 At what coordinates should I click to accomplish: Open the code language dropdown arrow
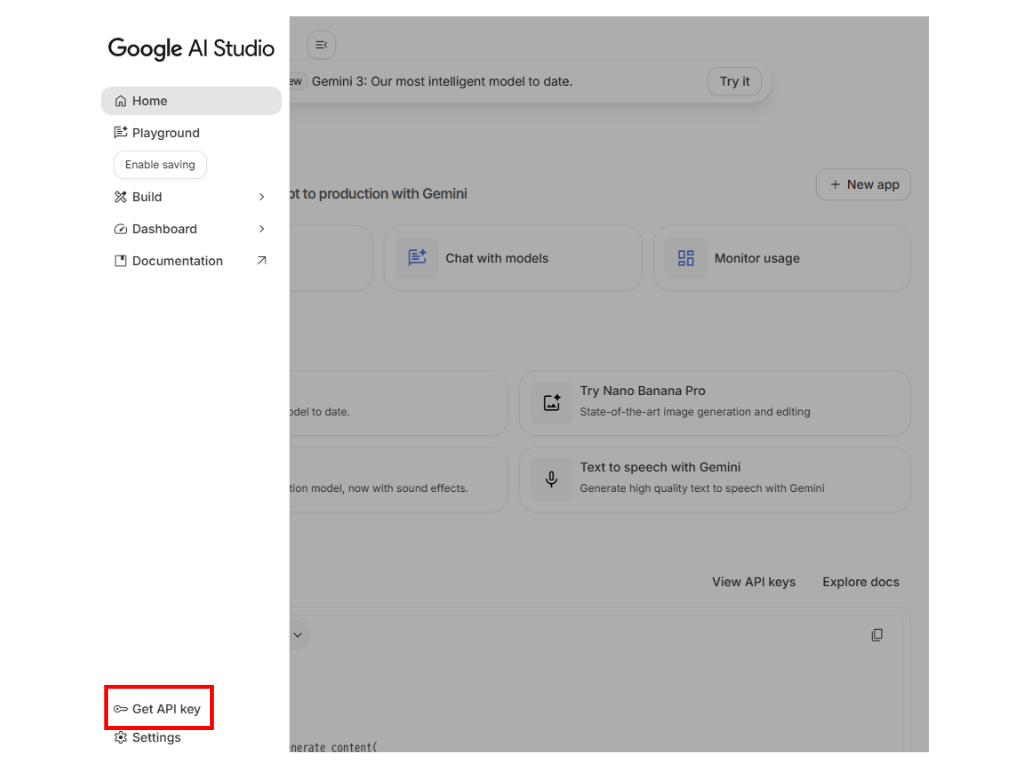pos(297,635)
